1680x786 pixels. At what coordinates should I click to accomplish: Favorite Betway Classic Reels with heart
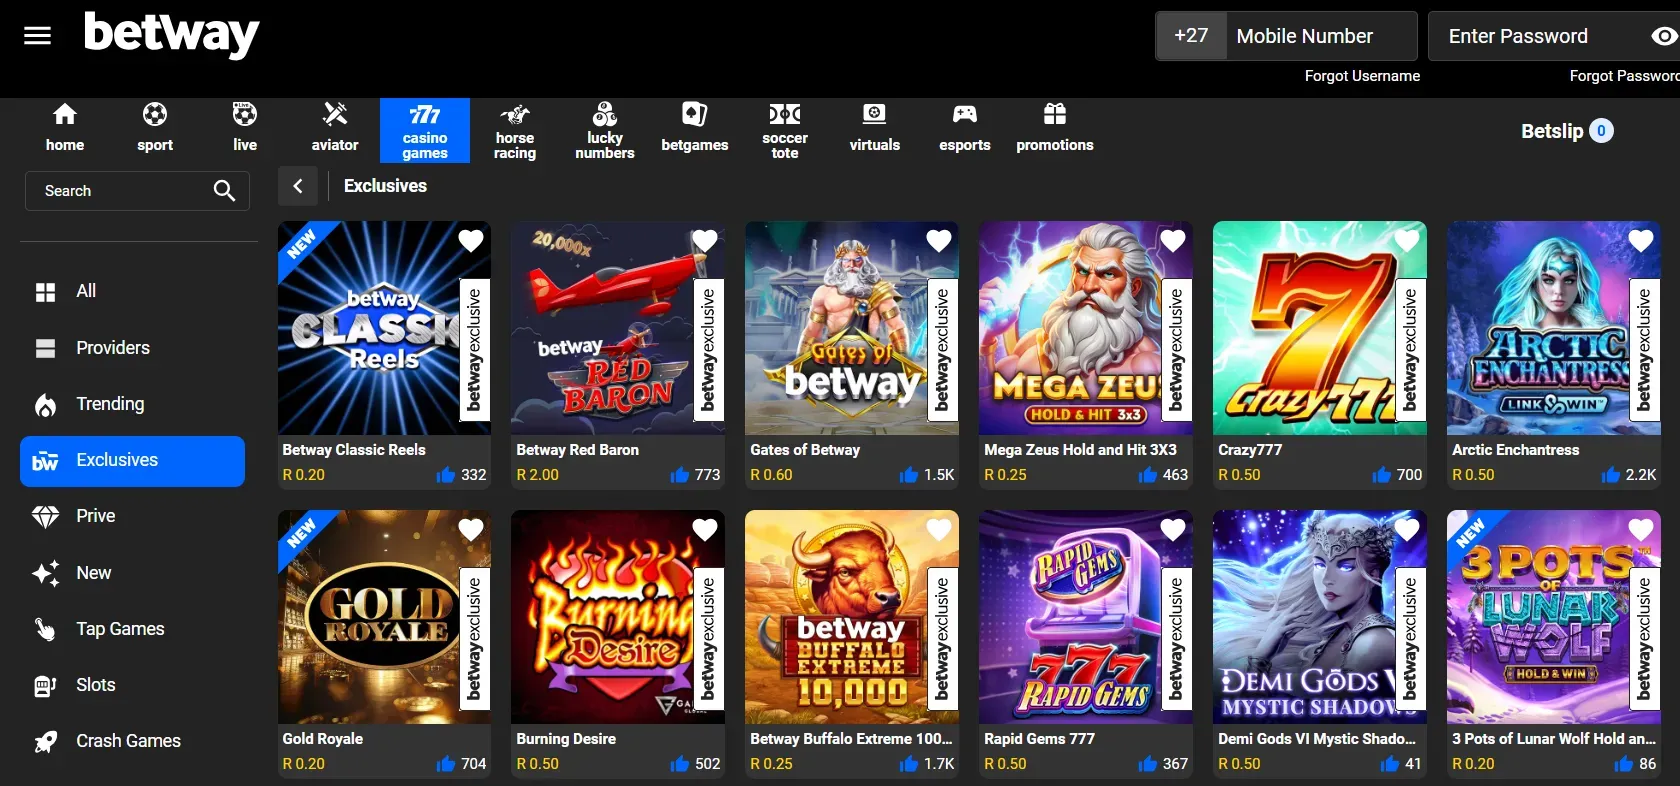pyautogui.click(x=470, y=241)
